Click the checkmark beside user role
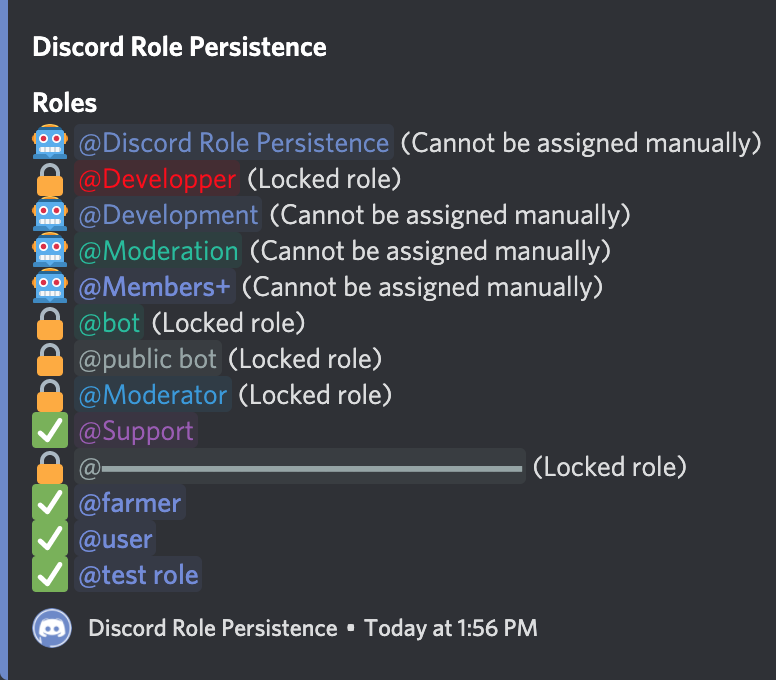The height and width of the screenshot is (680, 776). tap(50, 539)
